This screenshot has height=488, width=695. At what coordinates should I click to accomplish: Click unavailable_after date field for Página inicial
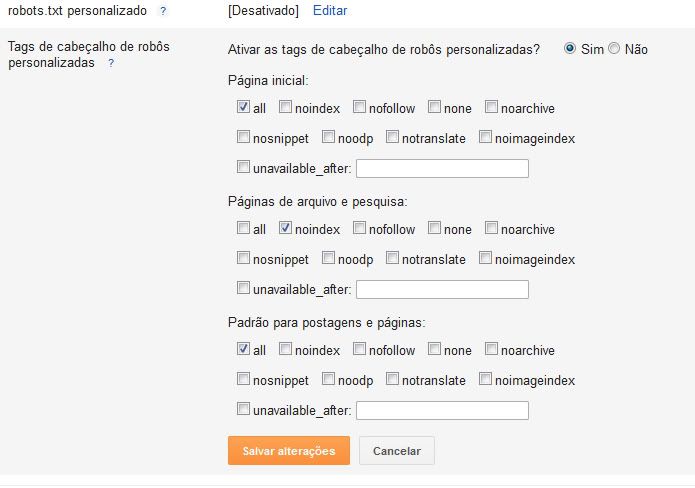[x=442, y=168]
